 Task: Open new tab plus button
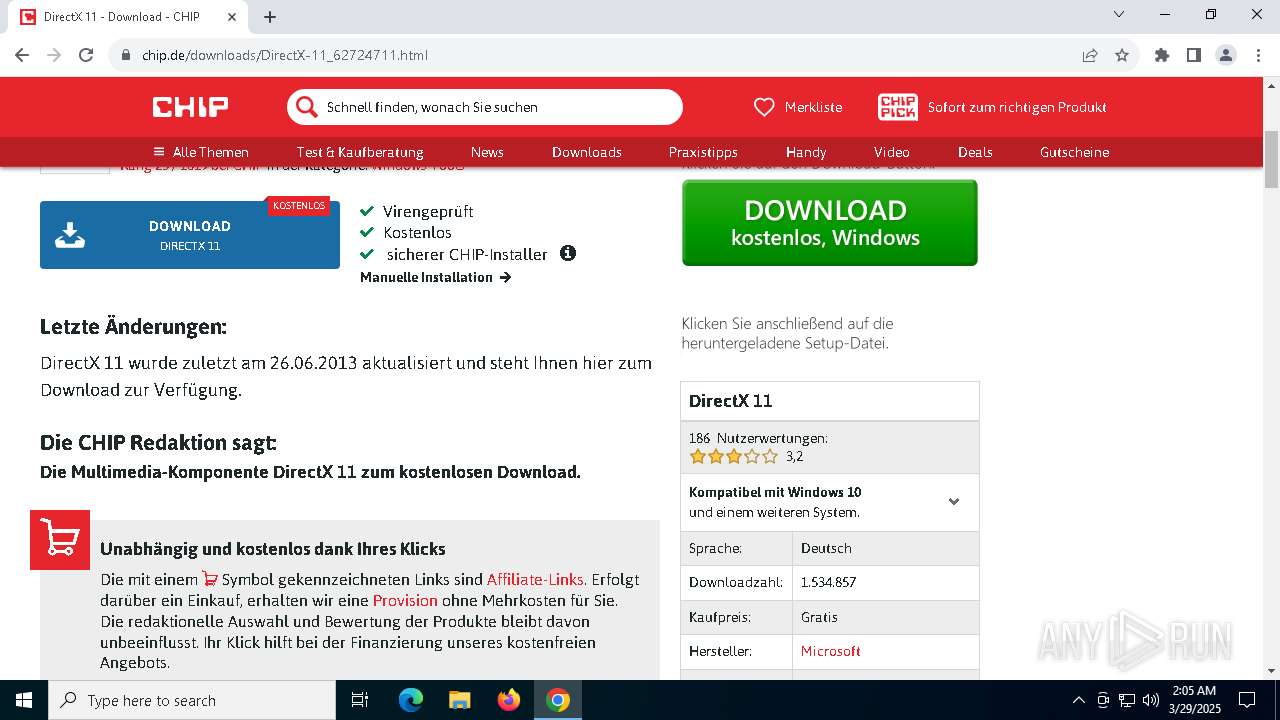[270, 17]
